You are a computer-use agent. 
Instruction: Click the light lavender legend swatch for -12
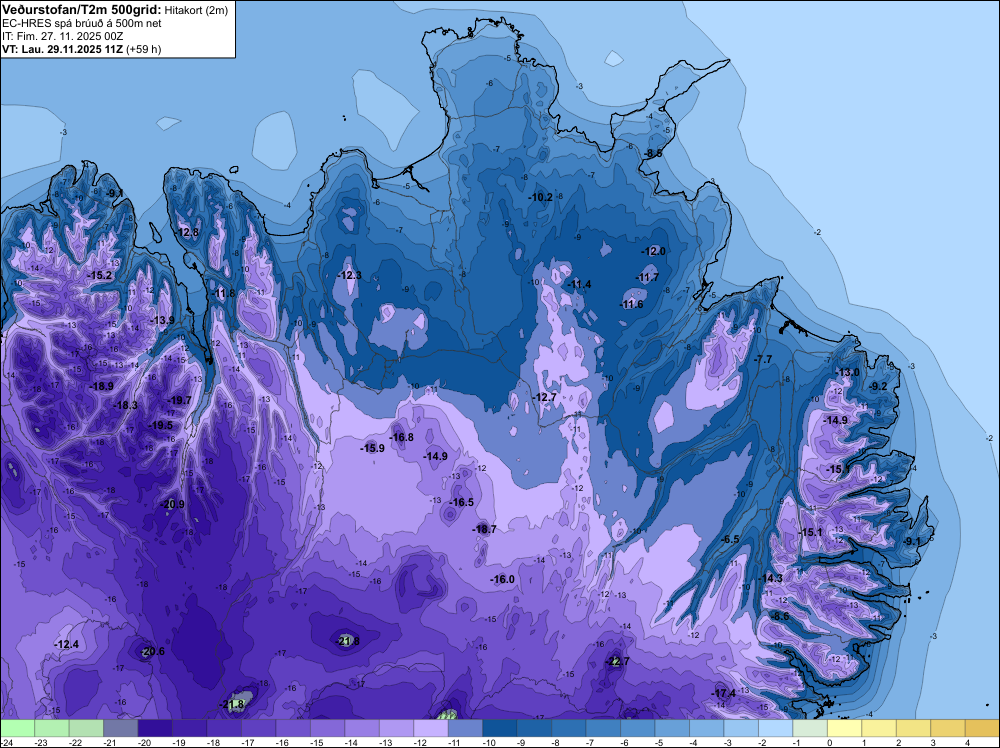pyautogui.click(x=430, y=728)
